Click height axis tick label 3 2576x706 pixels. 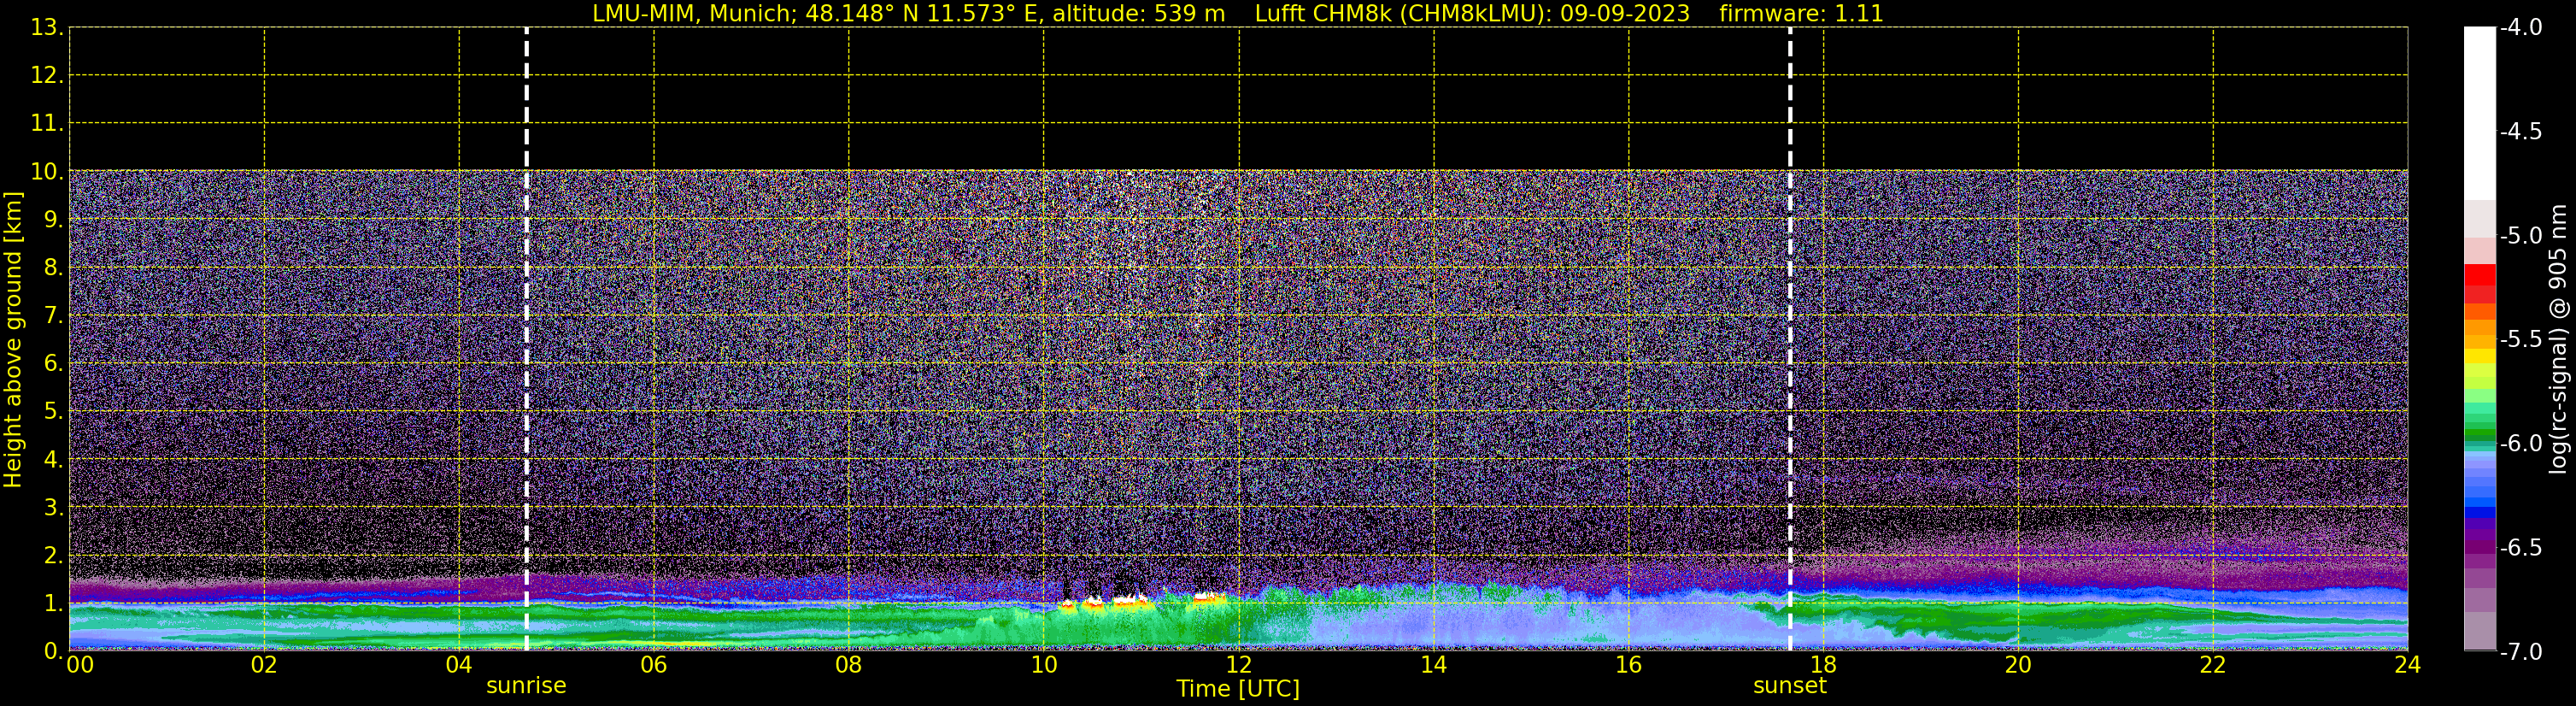52,508
